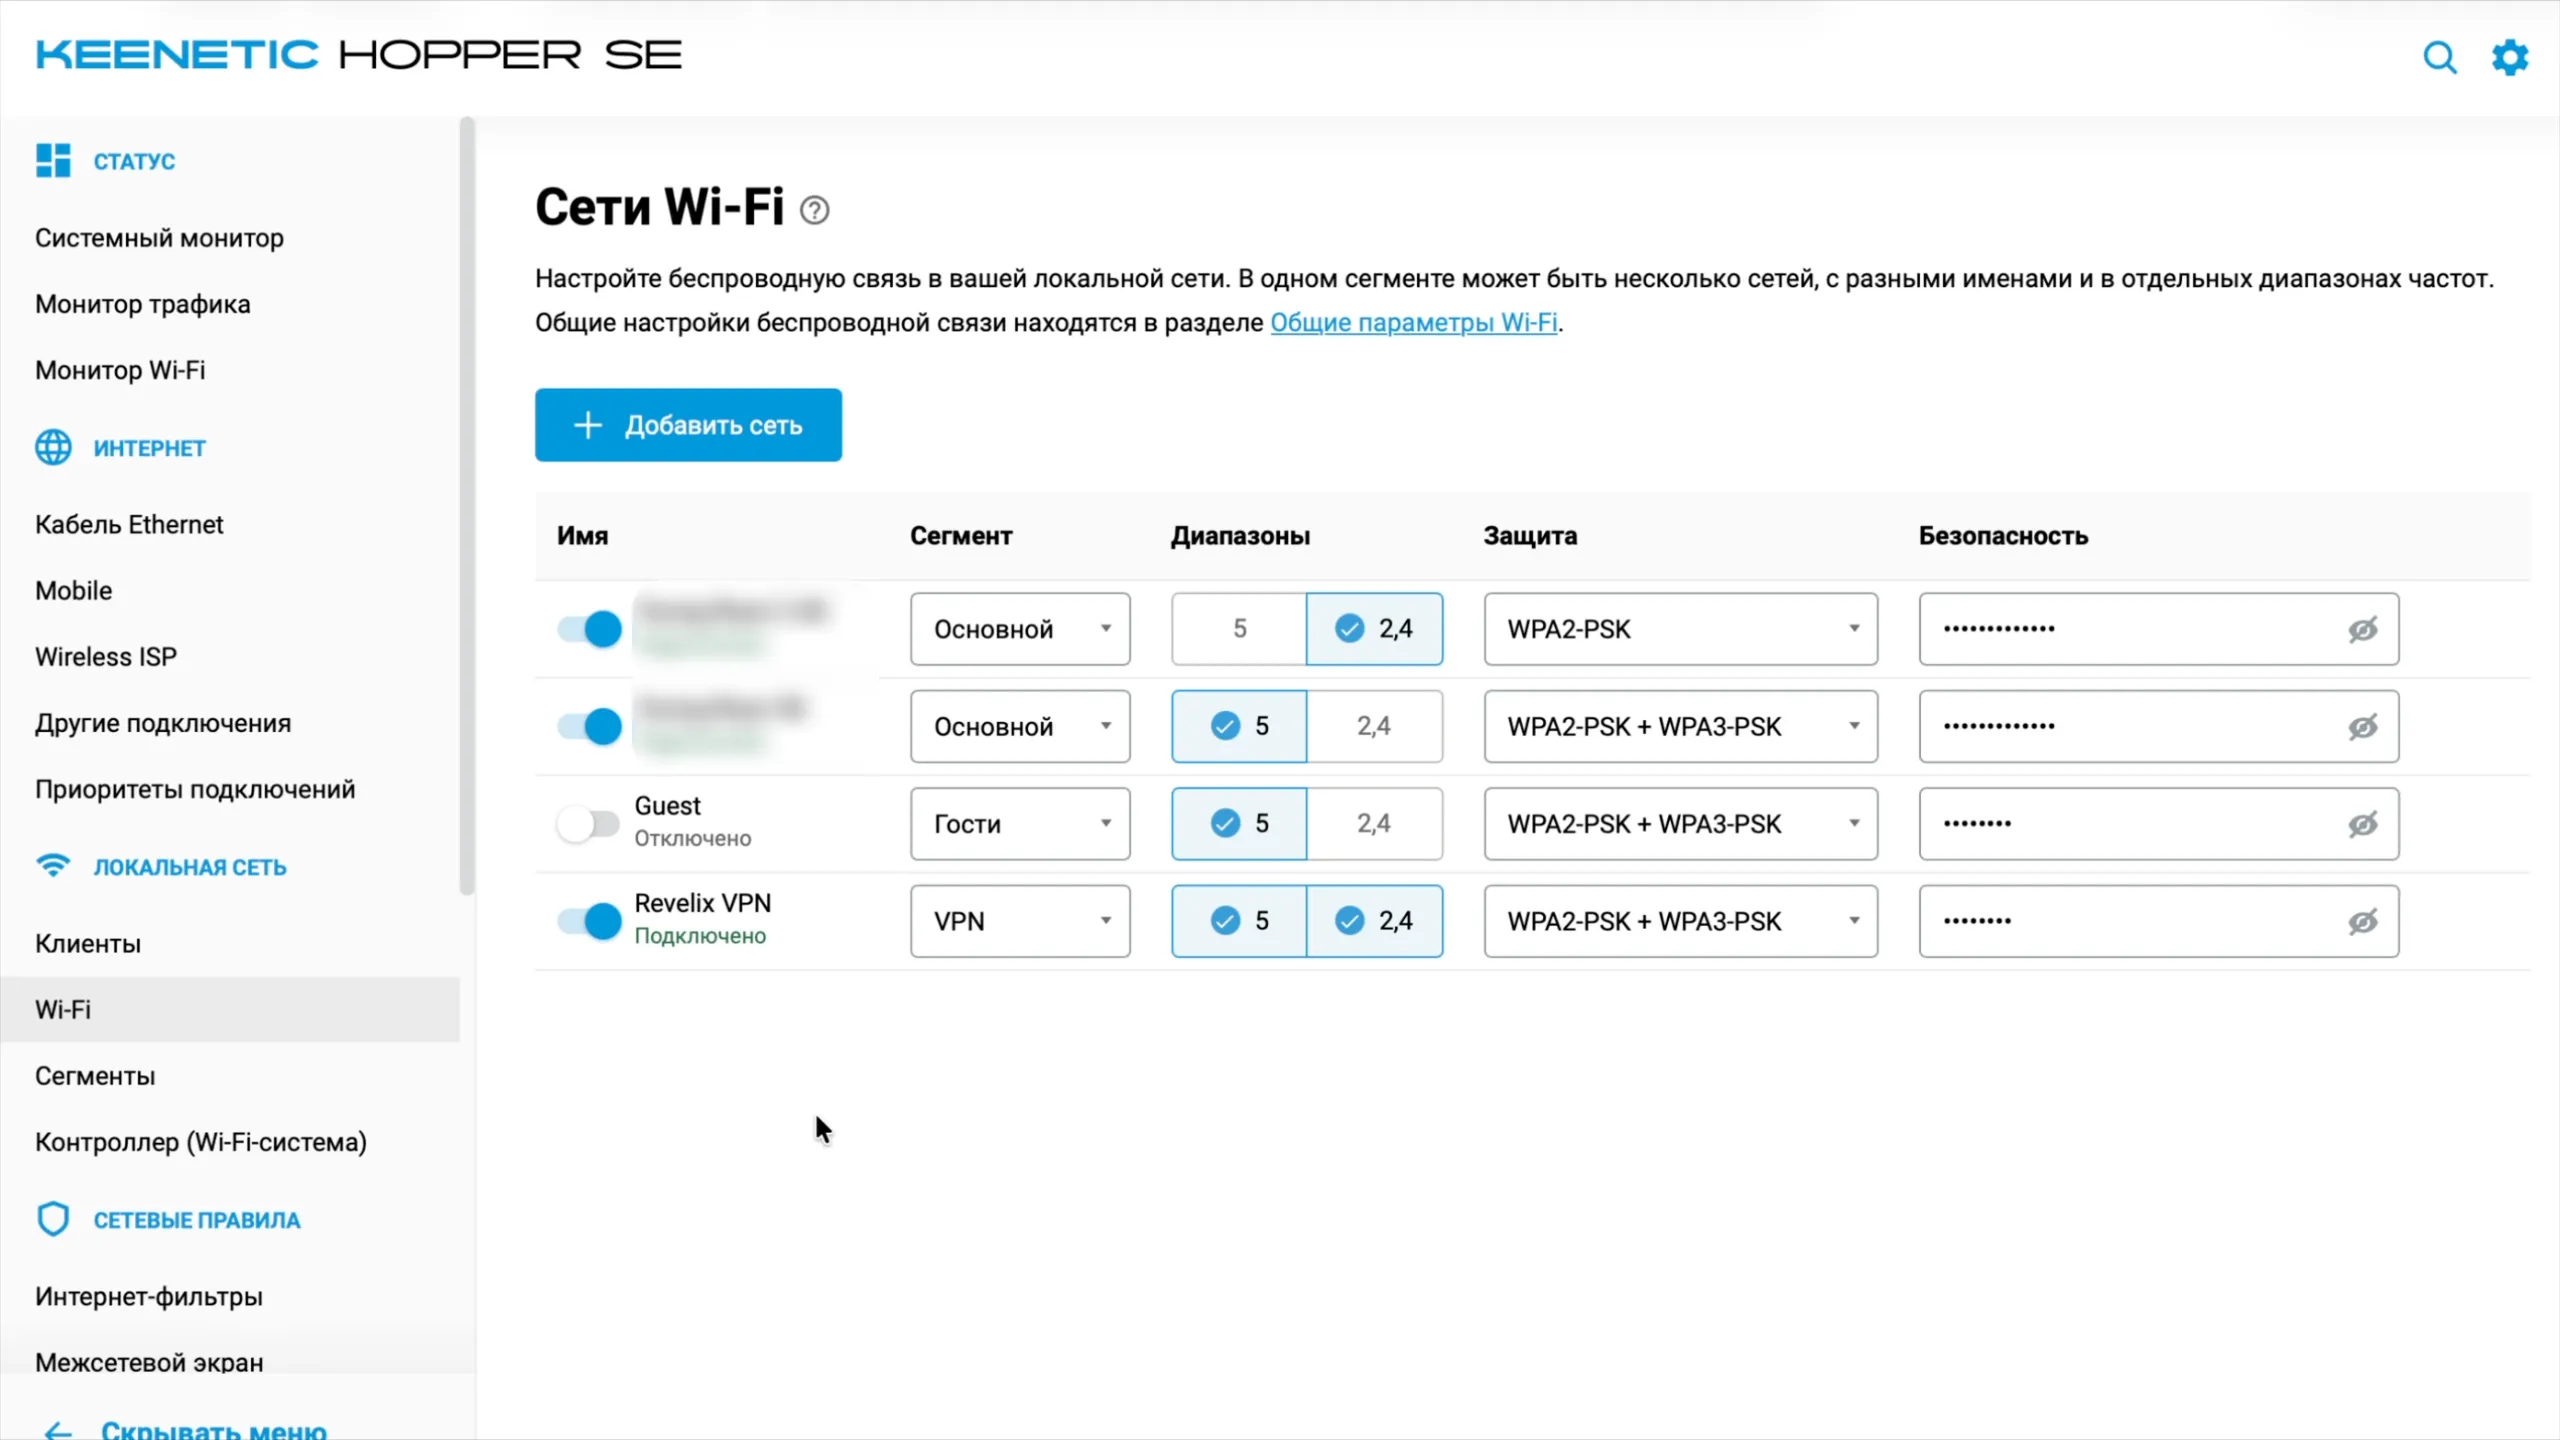Turn off the second Основной network switch

pyautogui.click(x=589, y=726)
